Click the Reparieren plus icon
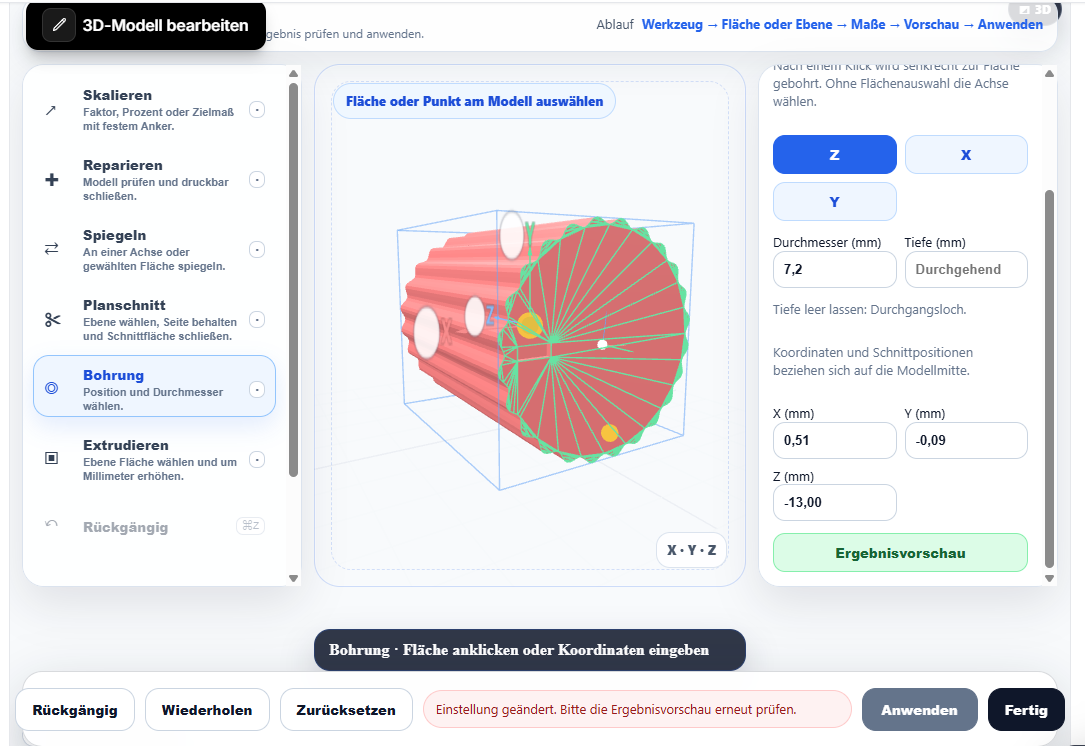The height and width of the screenshot is (746, 1085). tap(51, 180)
